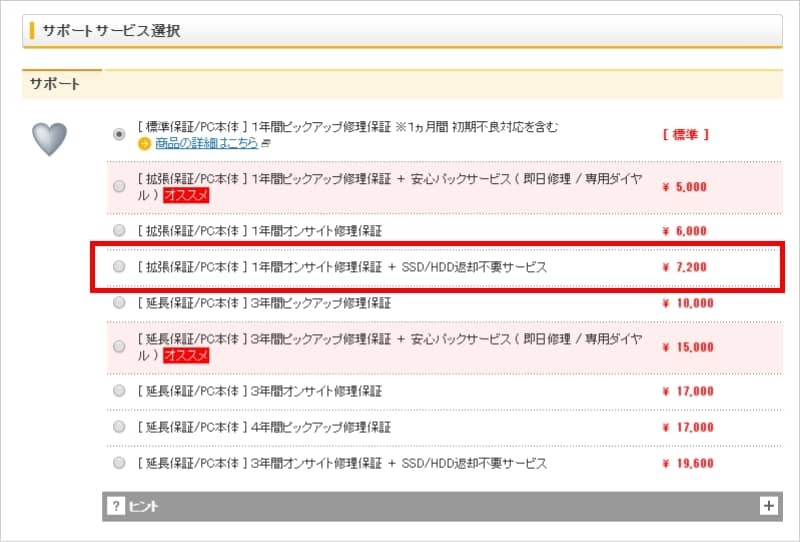Select the ¥7,200 SSD/HDD返却不要サービス option
800x542 pixels.
(120, 267)
